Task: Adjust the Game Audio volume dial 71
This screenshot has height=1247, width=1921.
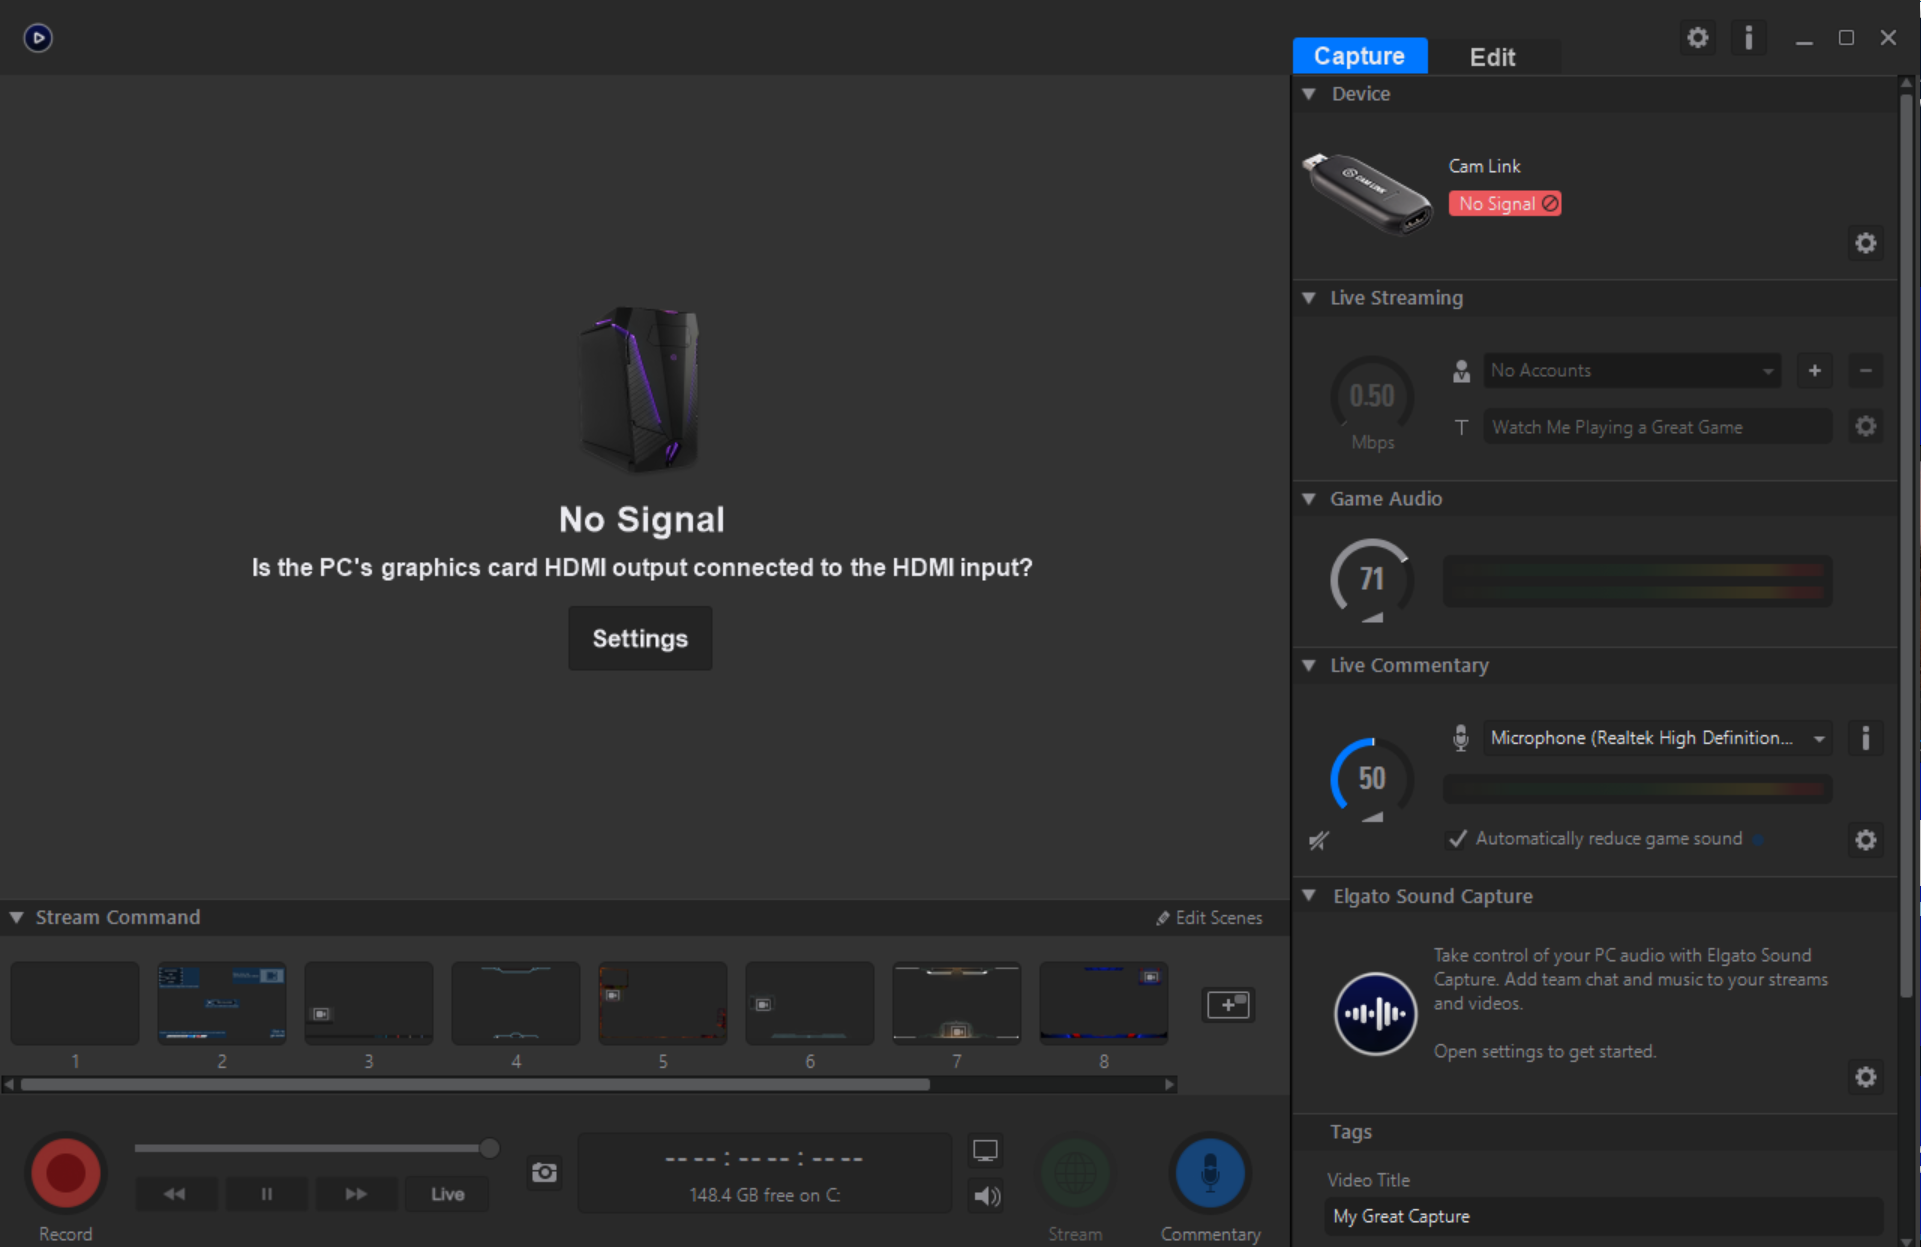Action: (1372, 579)
